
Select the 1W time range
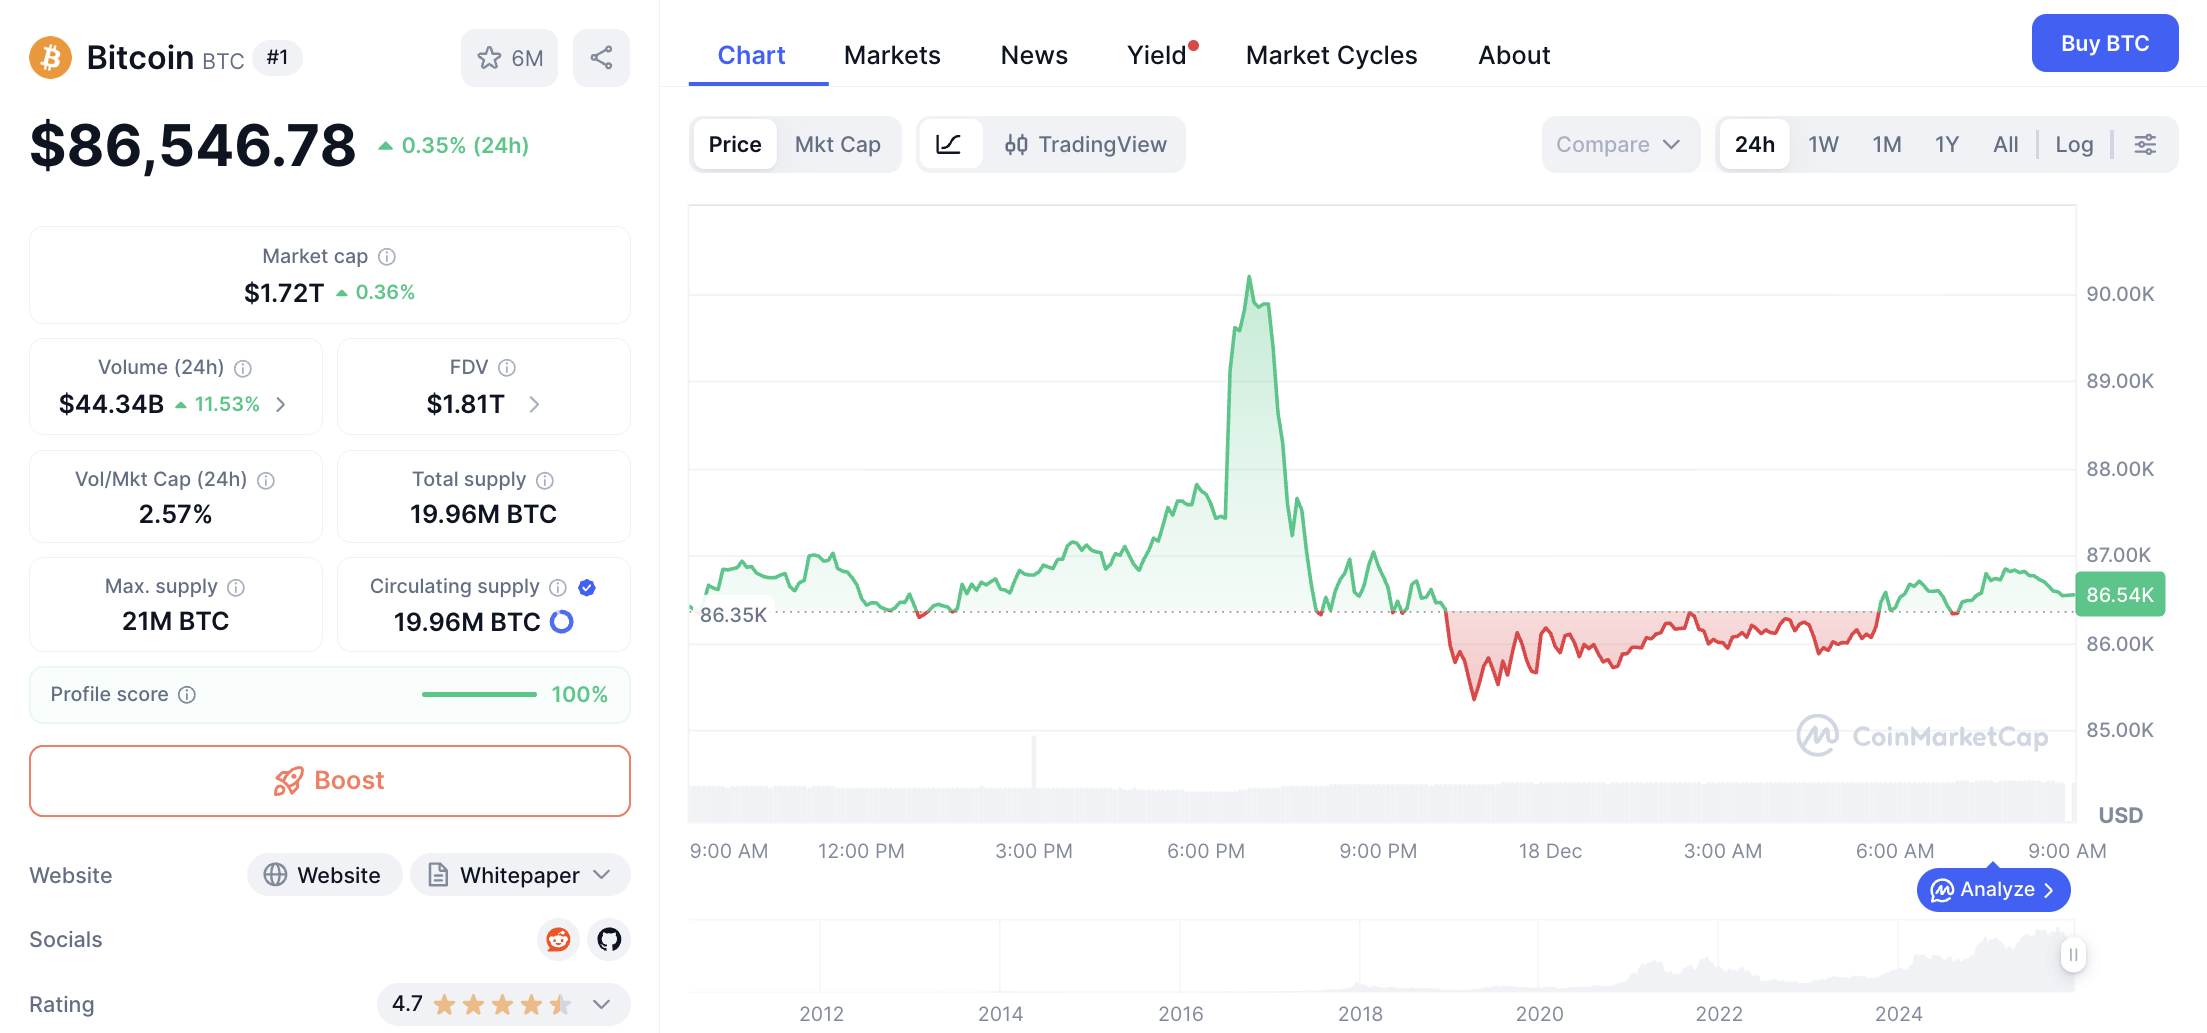click(x=1823, y=145)
